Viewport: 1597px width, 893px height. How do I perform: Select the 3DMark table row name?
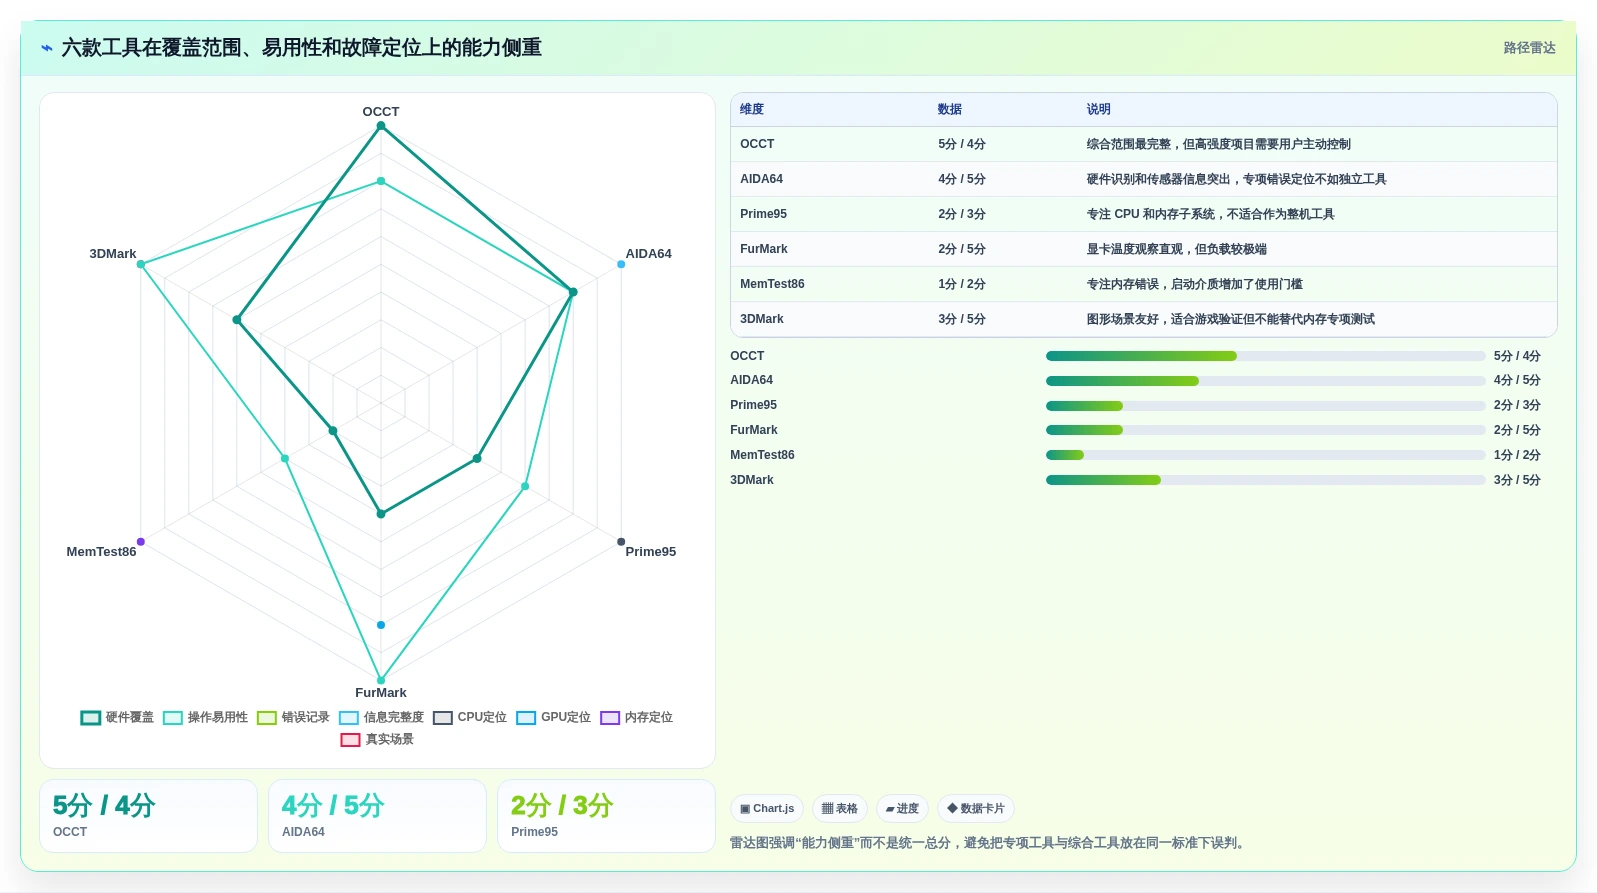762,319
